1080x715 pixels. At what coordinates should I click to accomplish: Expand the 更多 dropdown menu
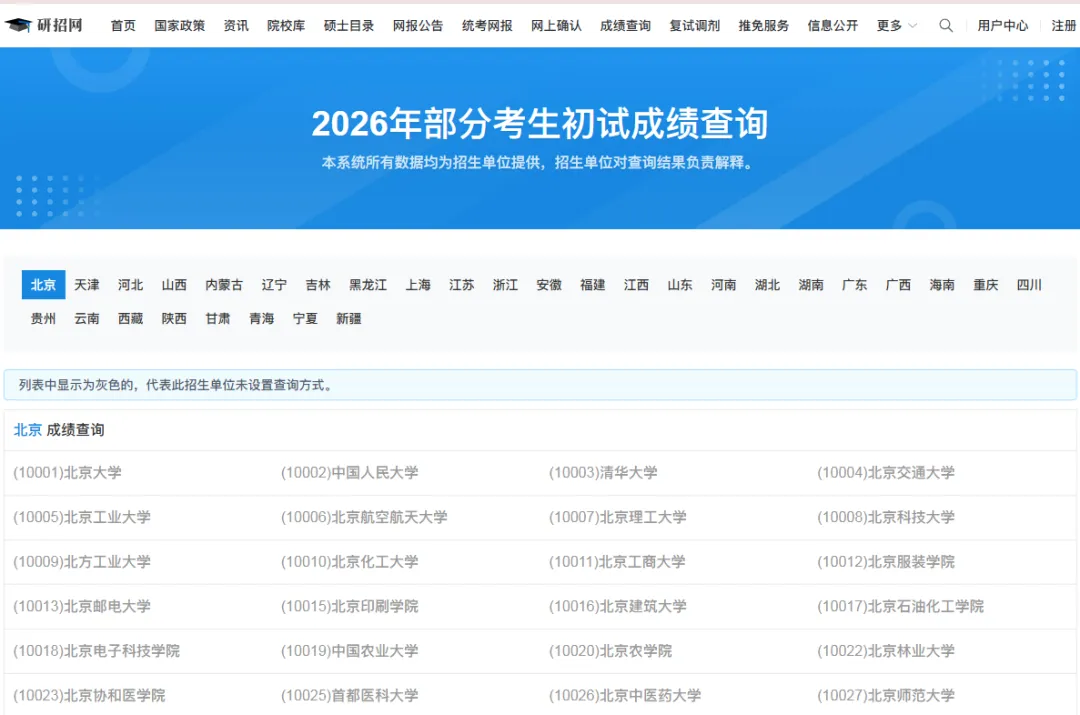pos(896,25)
